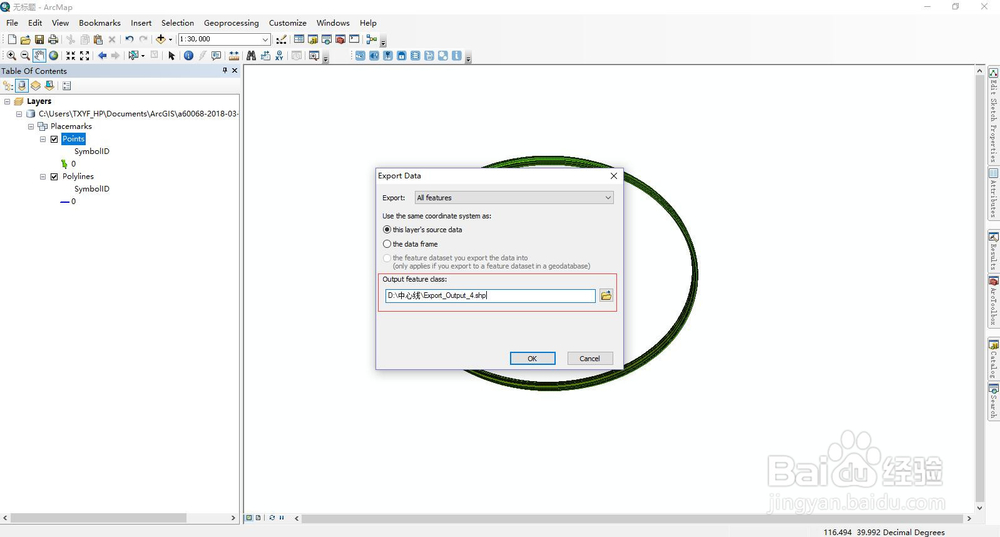The image size is (1000, 537).
Task: Switch to List By Visibility view
Action: tap(36, 85)
